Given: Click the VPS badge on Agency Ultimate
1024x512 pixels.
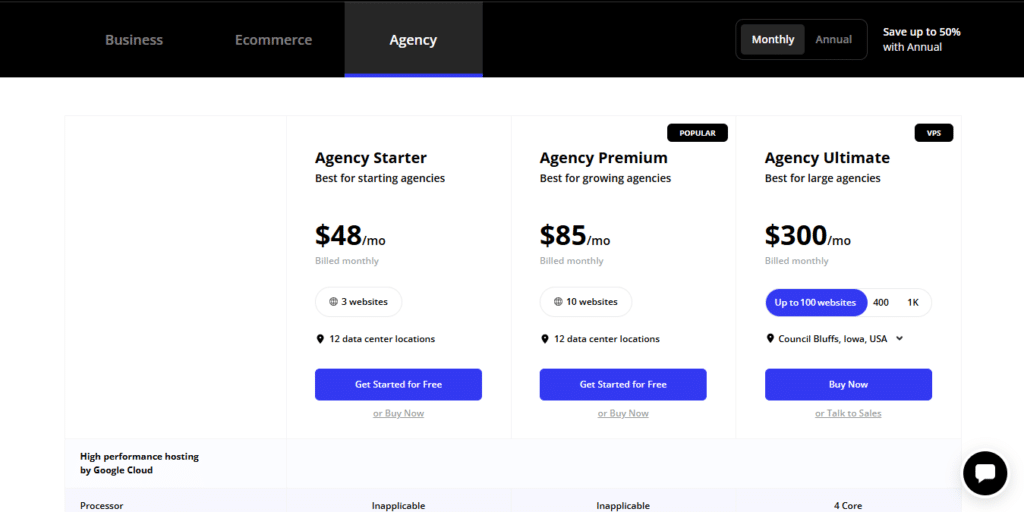Looking at the screenshot, I should [x=934, y=133].
